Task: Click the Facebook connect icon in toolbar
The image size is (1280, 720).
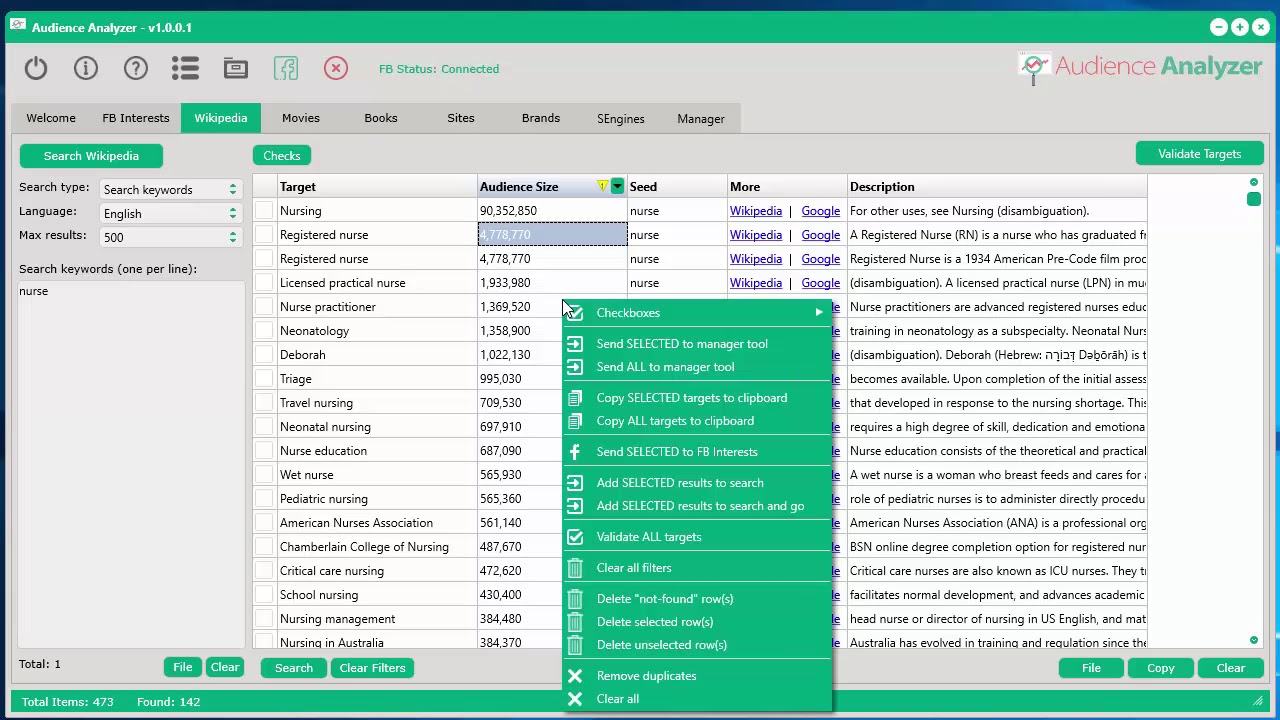Action: [x=286, y=68]
